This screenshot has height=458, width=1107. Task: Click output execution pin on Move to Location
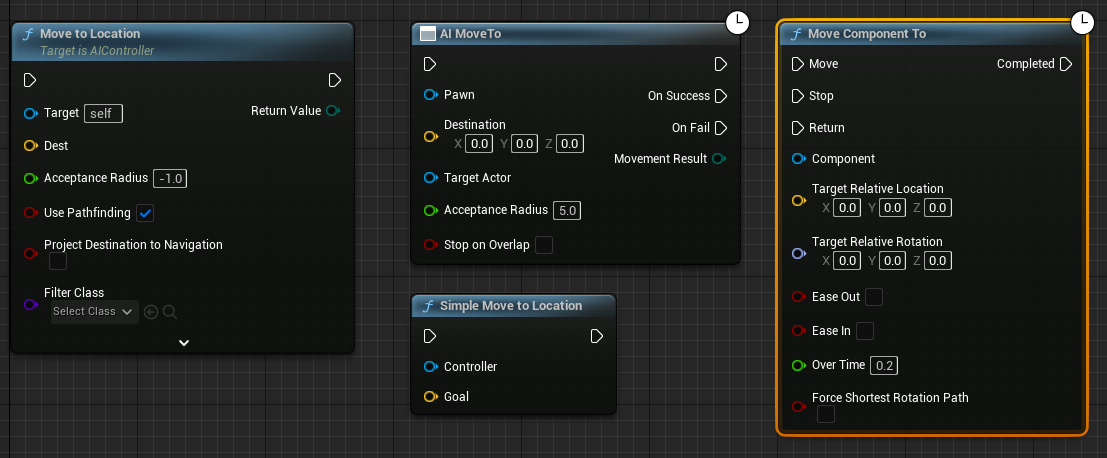(x=335, y=80)
